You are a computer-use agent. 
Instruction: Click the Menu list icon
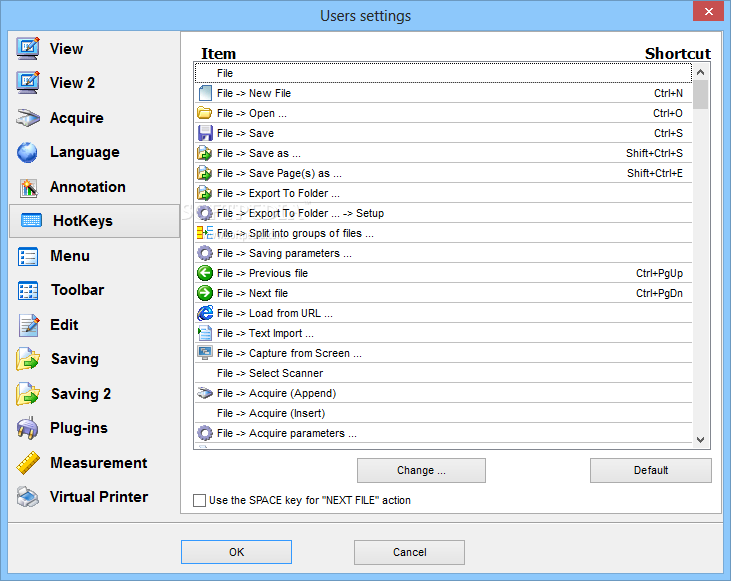coord(28,256)
